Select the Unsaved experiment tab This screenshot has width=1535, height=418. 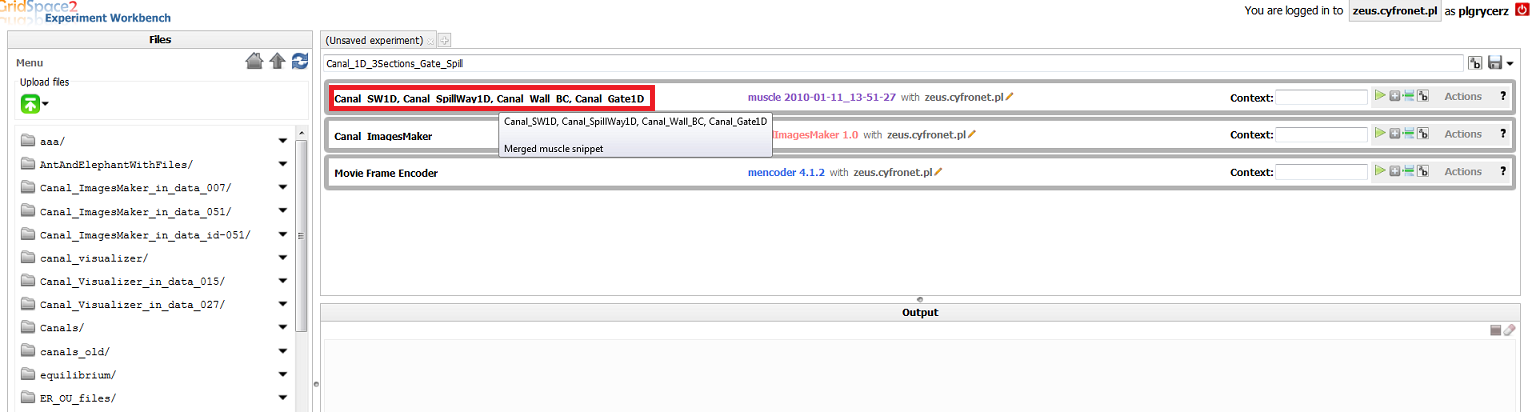[374, 40]
